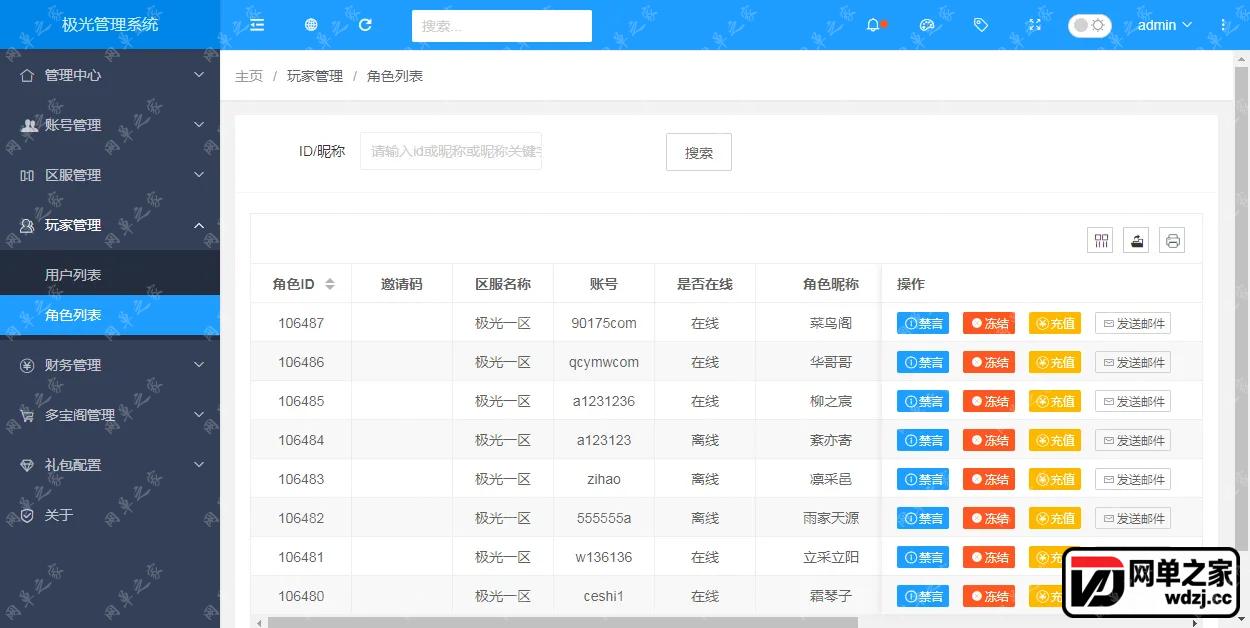The width and height of the screenshot is (1250, 628).
Task: Click the 搜索 button
Action: 699,152
